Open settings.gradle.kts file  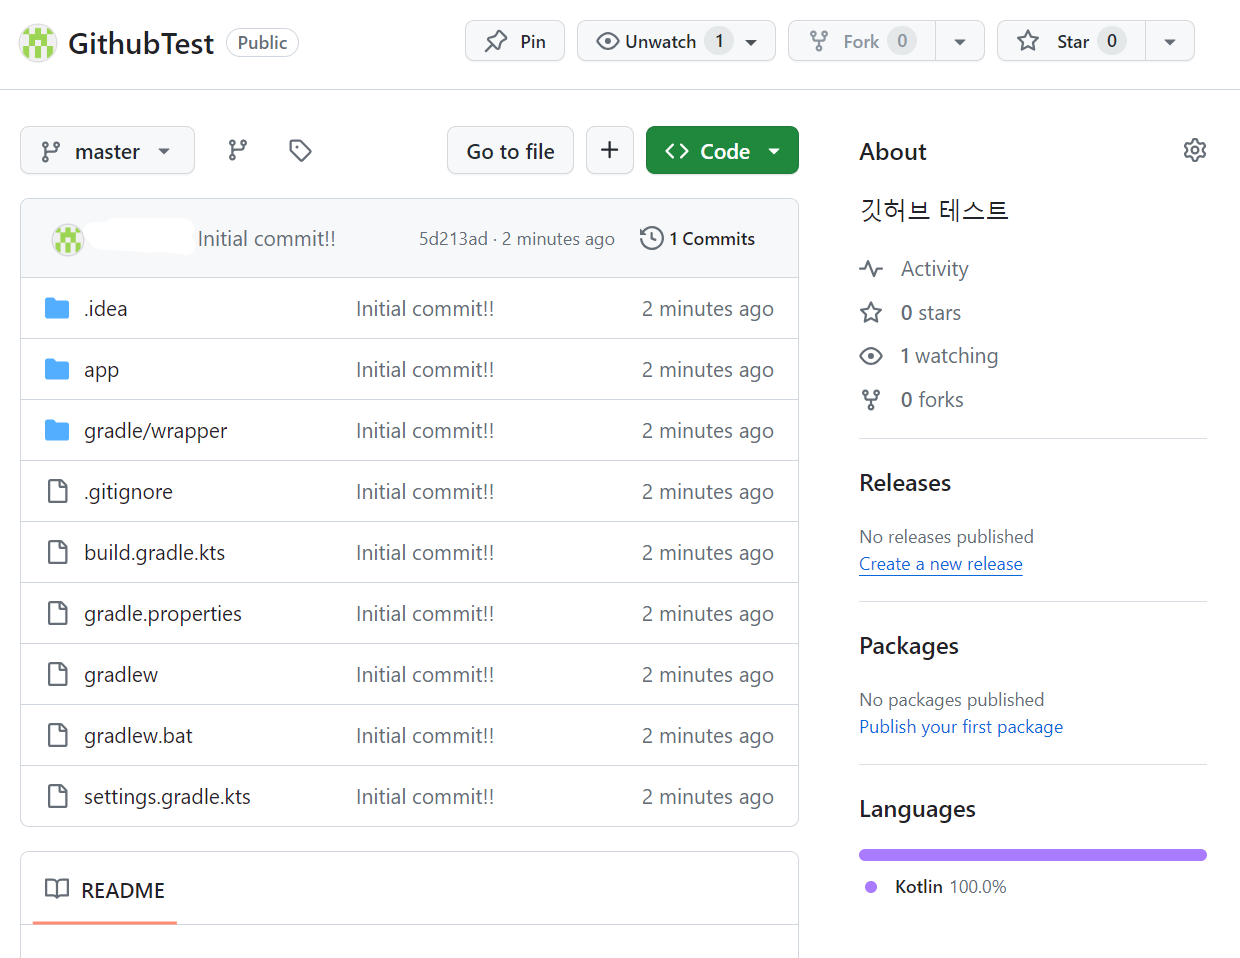tap(167, 797)
